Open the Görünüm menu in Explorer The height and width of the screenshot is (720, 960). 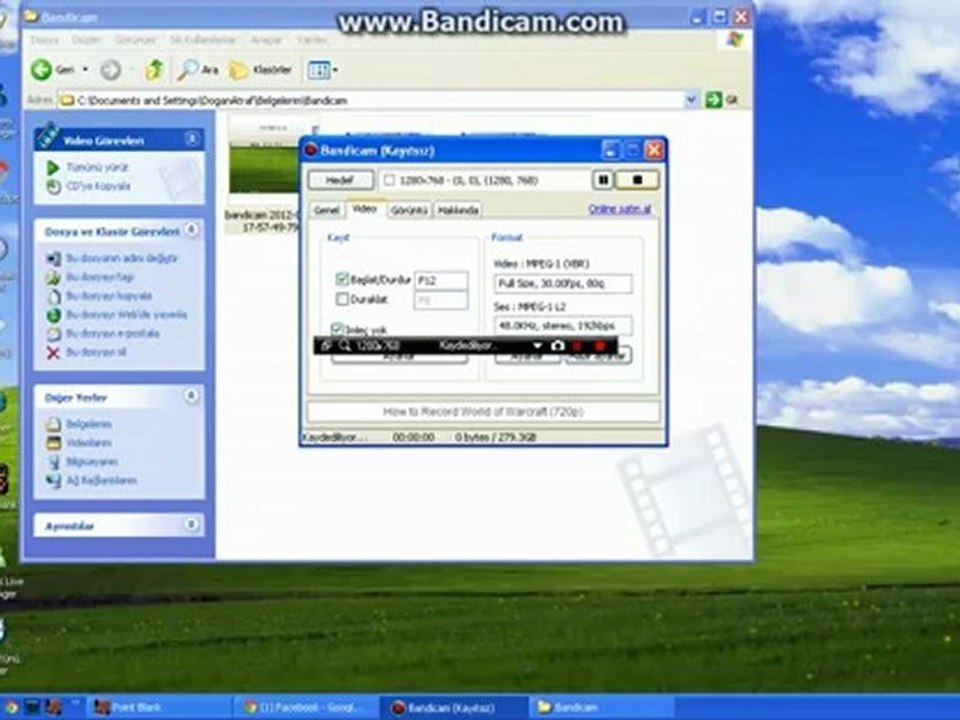click(135, 40)
